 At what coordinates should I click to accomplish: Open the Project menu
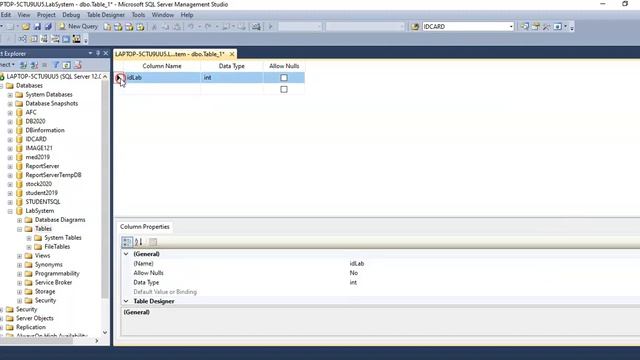[x=46, y=15]
